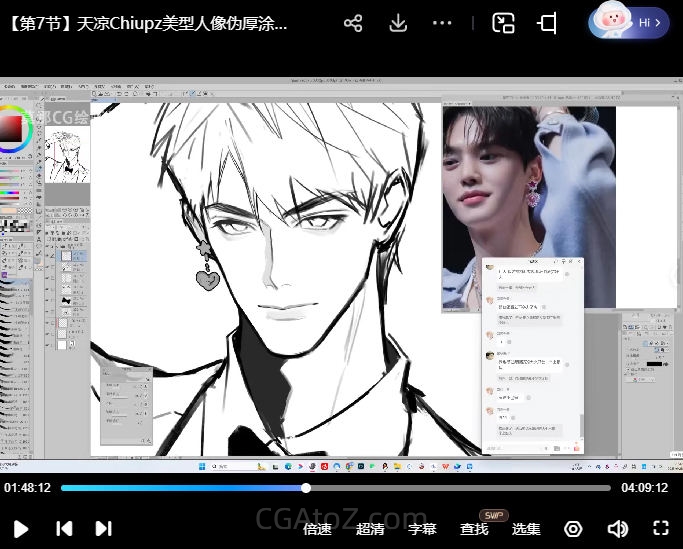683x549 pixels.
Task: Open the 超清 quality selector
Action: click(x=370, y=529)
